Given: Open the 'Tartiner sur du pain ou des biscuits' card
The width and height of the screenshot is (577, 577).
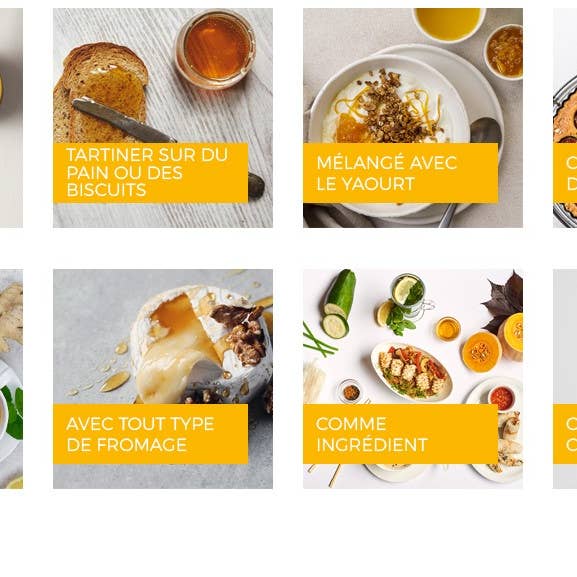Looking at the screenshot, I should [163, 118].
